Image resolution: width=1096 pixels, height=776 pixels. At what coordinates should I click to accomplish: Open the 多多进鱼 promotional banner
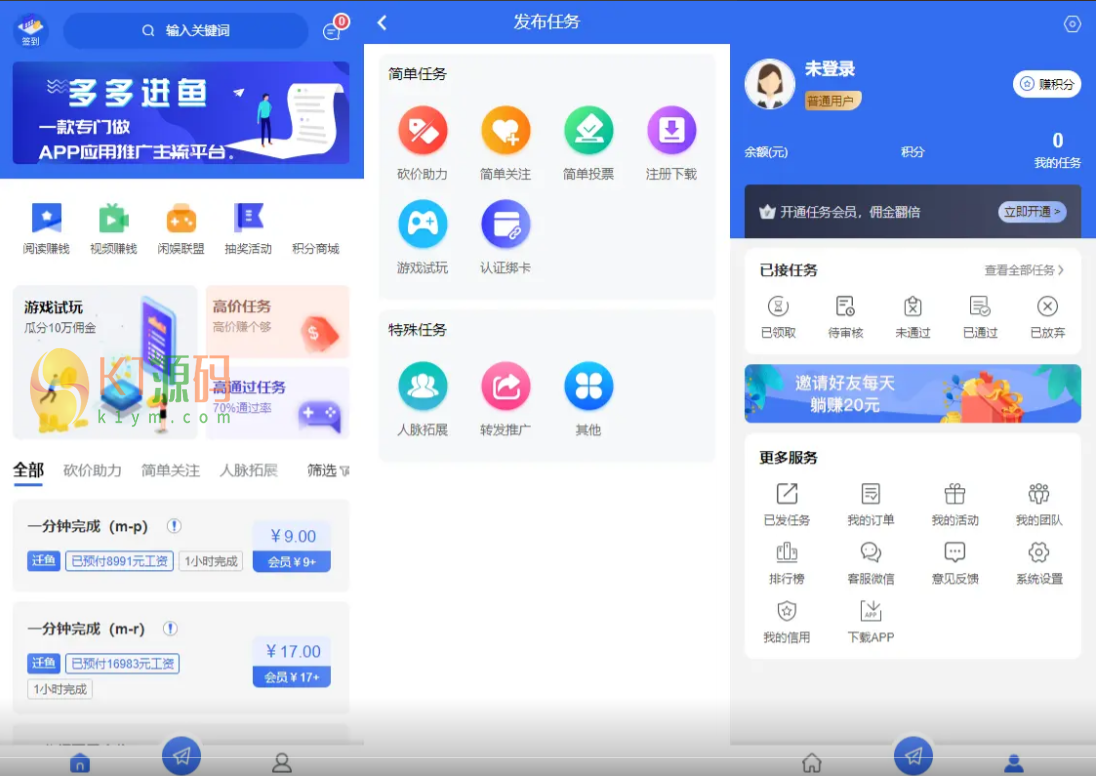point(181,113)
